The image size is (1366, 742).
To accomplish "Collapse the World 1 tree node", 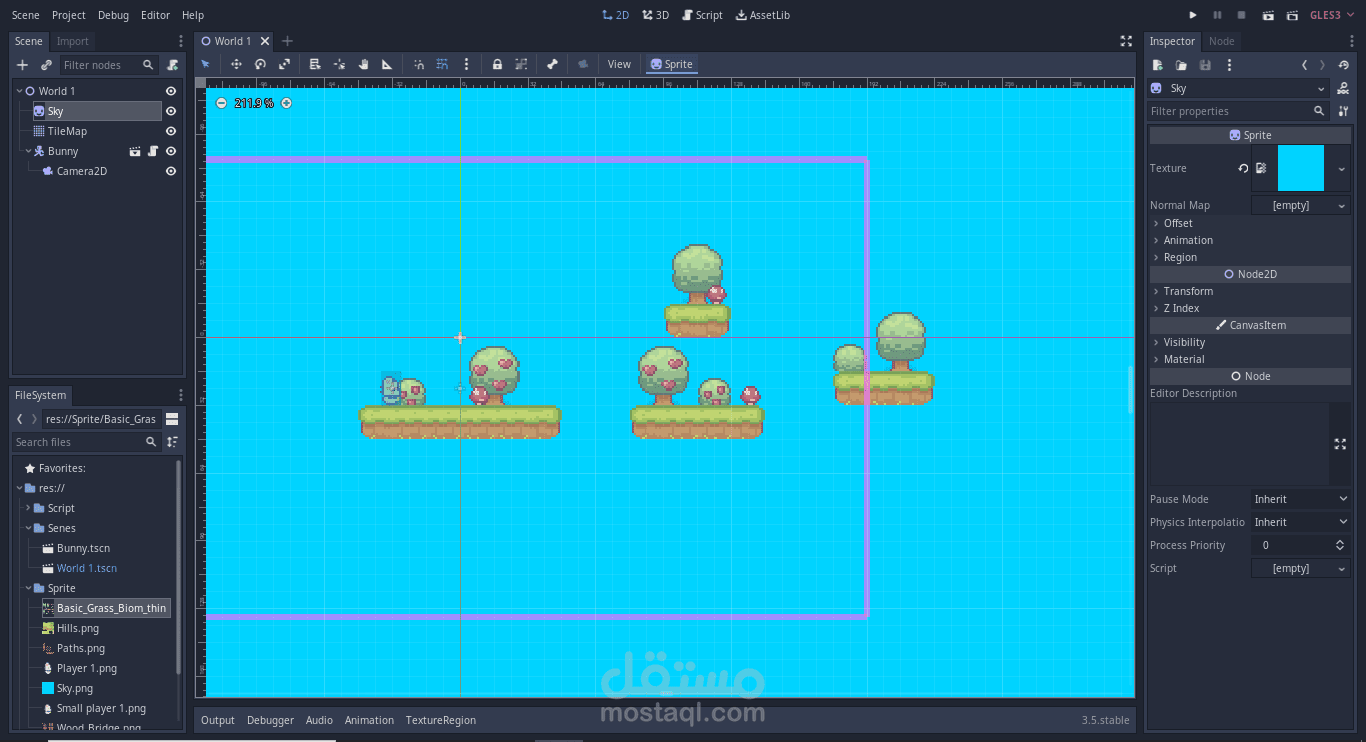I will [x=19, y=91].
